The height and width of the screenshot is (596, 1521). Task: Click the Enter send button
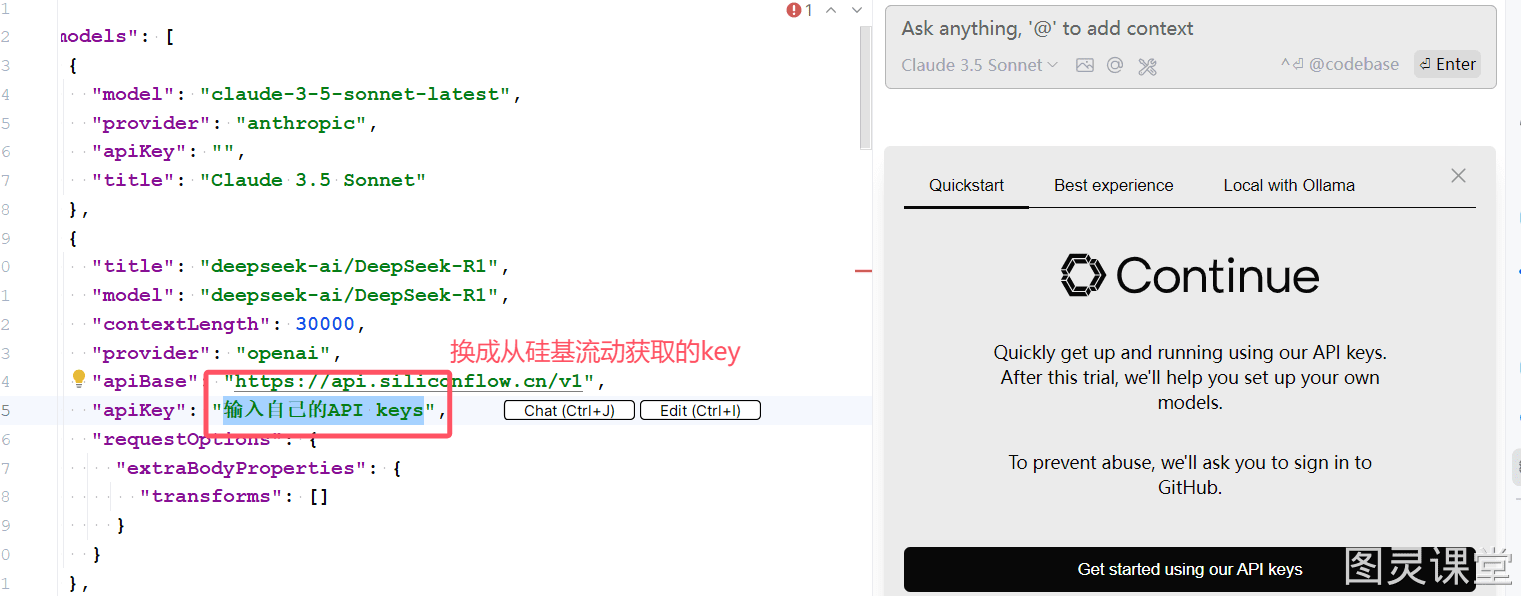pos(1447,64)
